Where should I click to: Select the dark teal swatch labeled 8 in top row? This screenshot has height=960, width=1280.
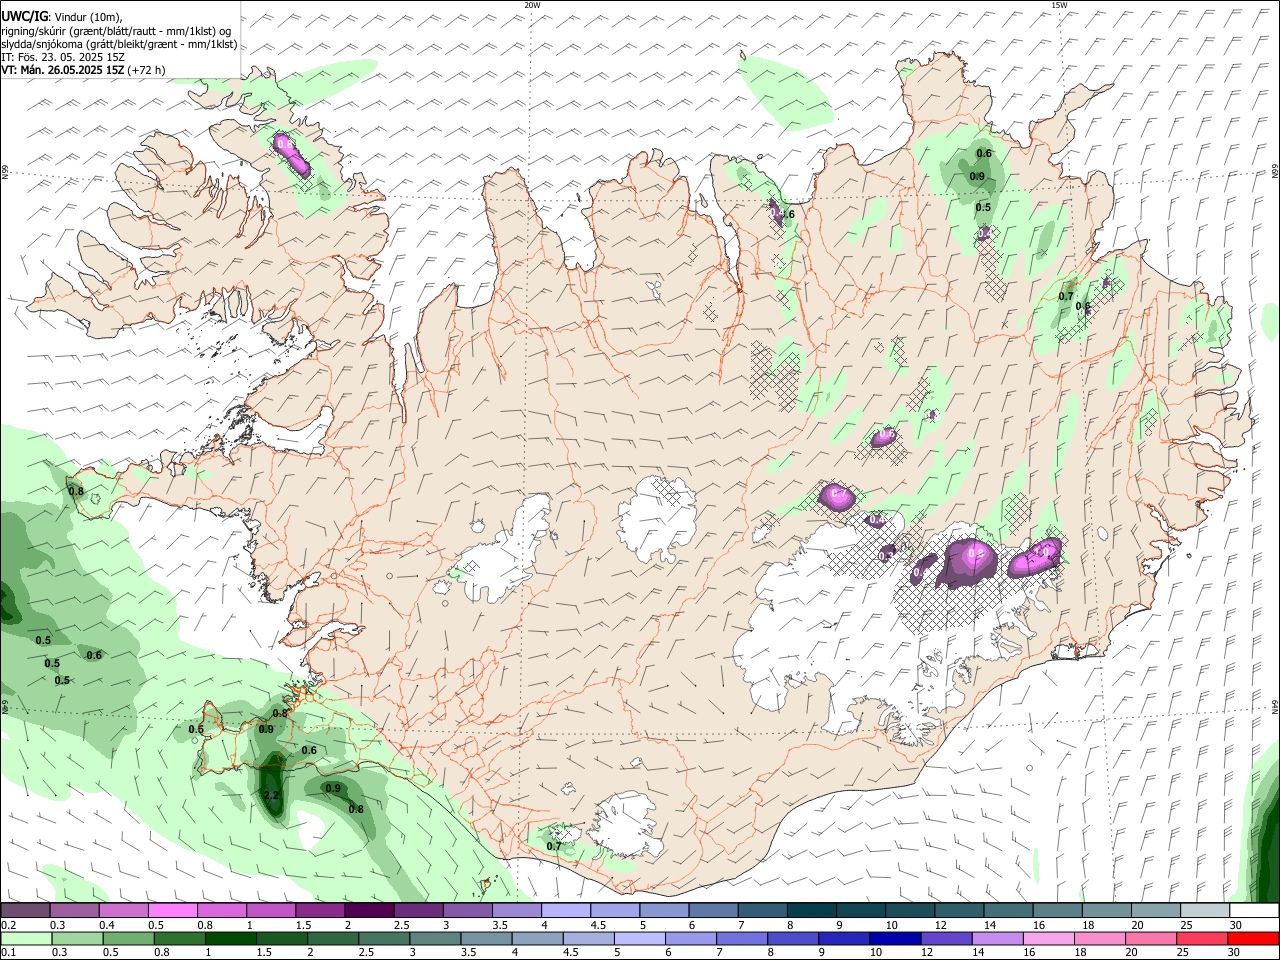(x=811, y=911)
